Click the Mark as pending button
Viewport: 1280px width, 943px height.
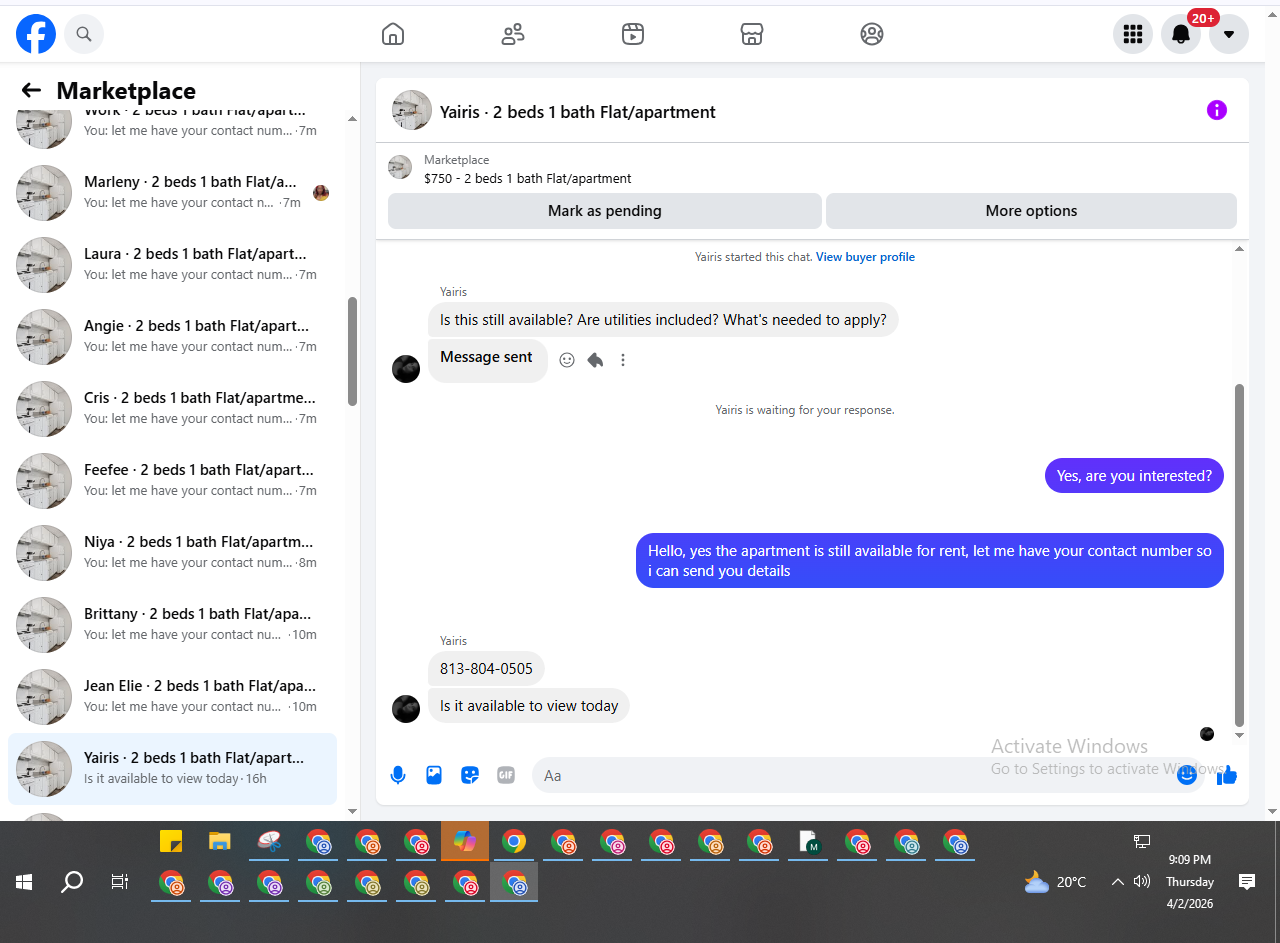coord(605,211)
